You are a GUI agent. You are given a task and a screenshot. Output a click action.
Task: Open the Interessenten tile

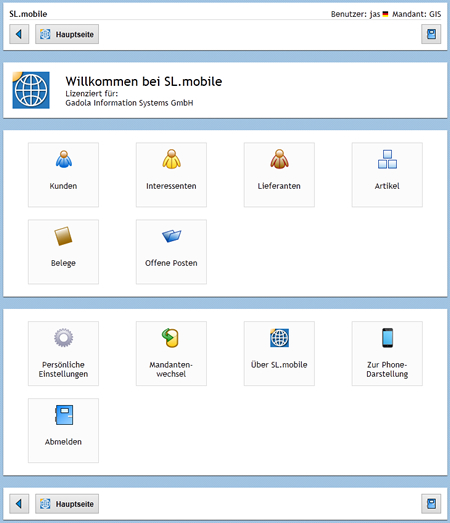(x=171, y=175)
